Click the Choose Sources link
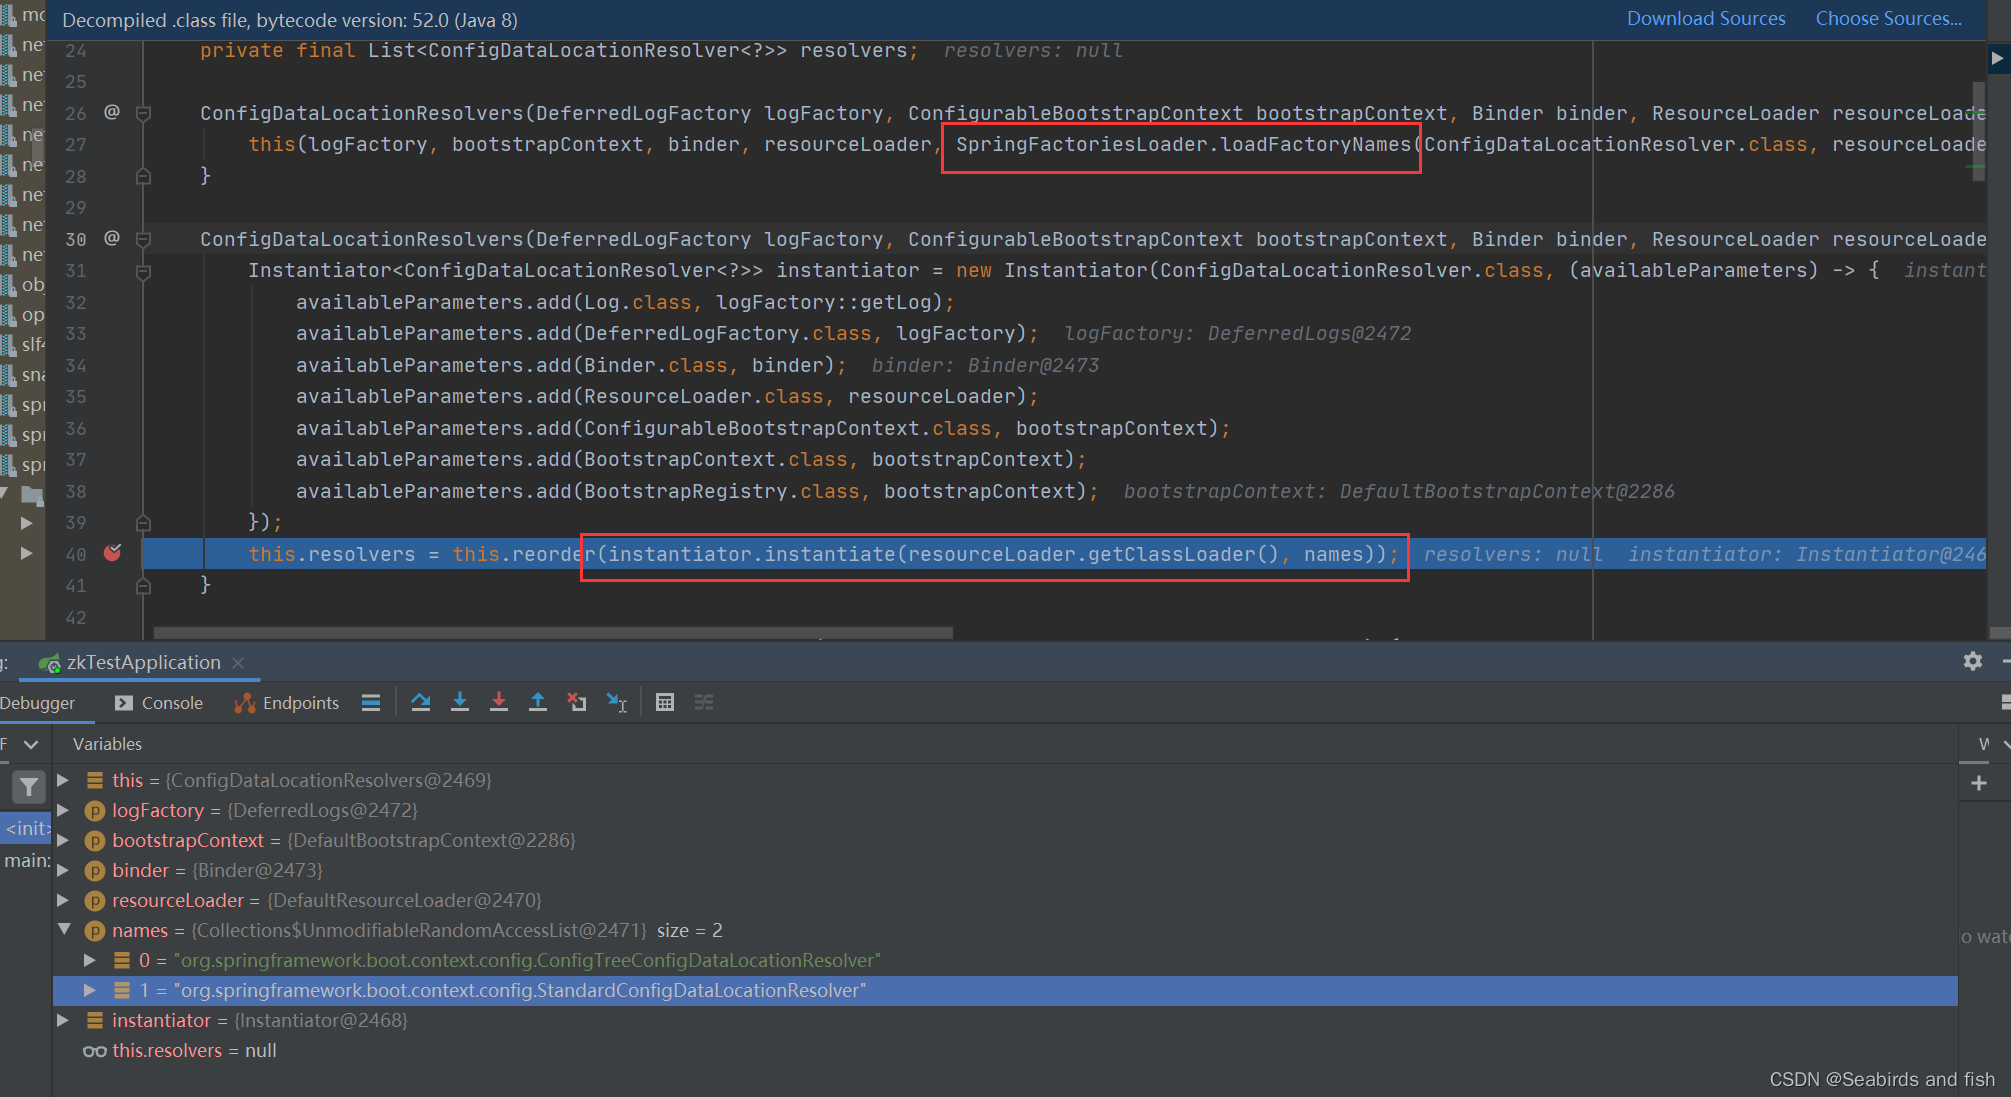The width and height of the screenshot is (2011, 1097). click(x=1888, y=19)
